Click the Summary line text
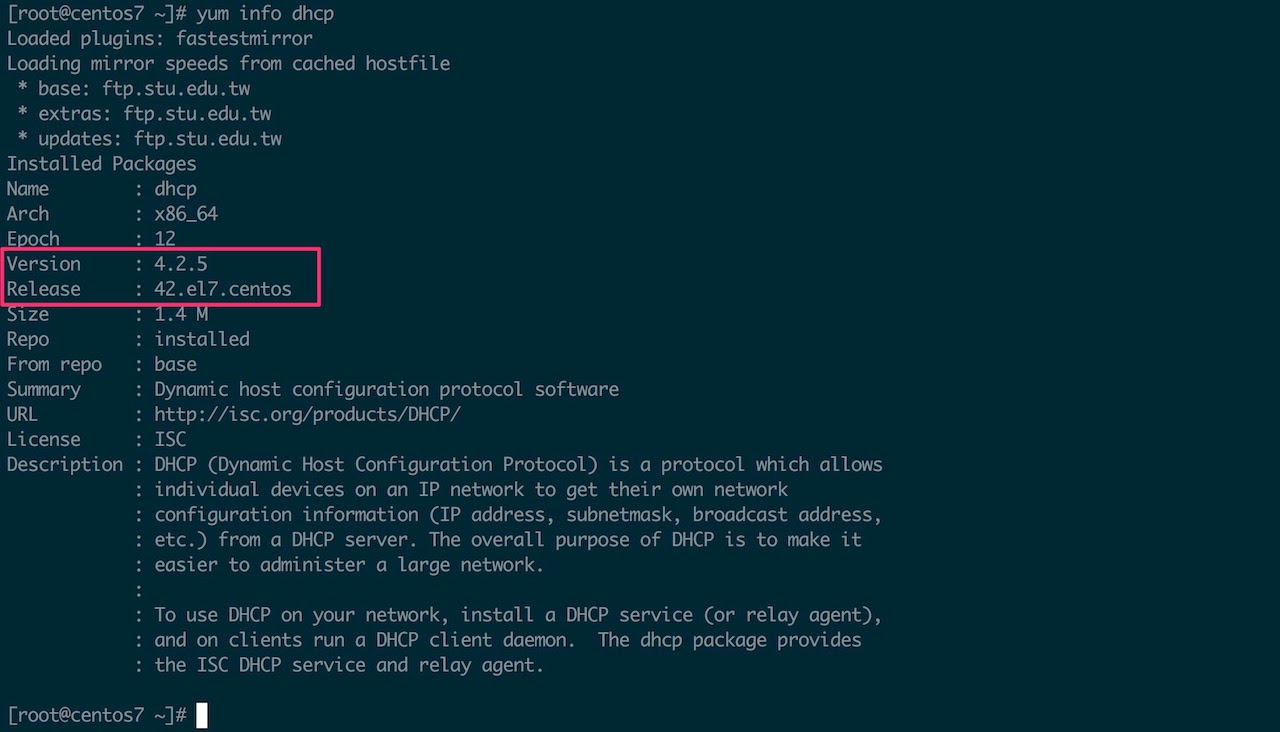This screenshot has height=732, width=1280. tap(386, 389)
